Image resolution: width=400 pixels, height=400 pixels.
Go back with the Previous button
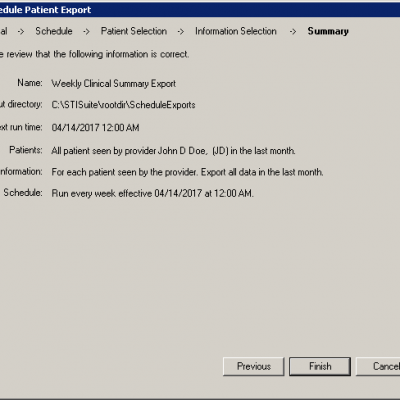(x=253, y=366)
